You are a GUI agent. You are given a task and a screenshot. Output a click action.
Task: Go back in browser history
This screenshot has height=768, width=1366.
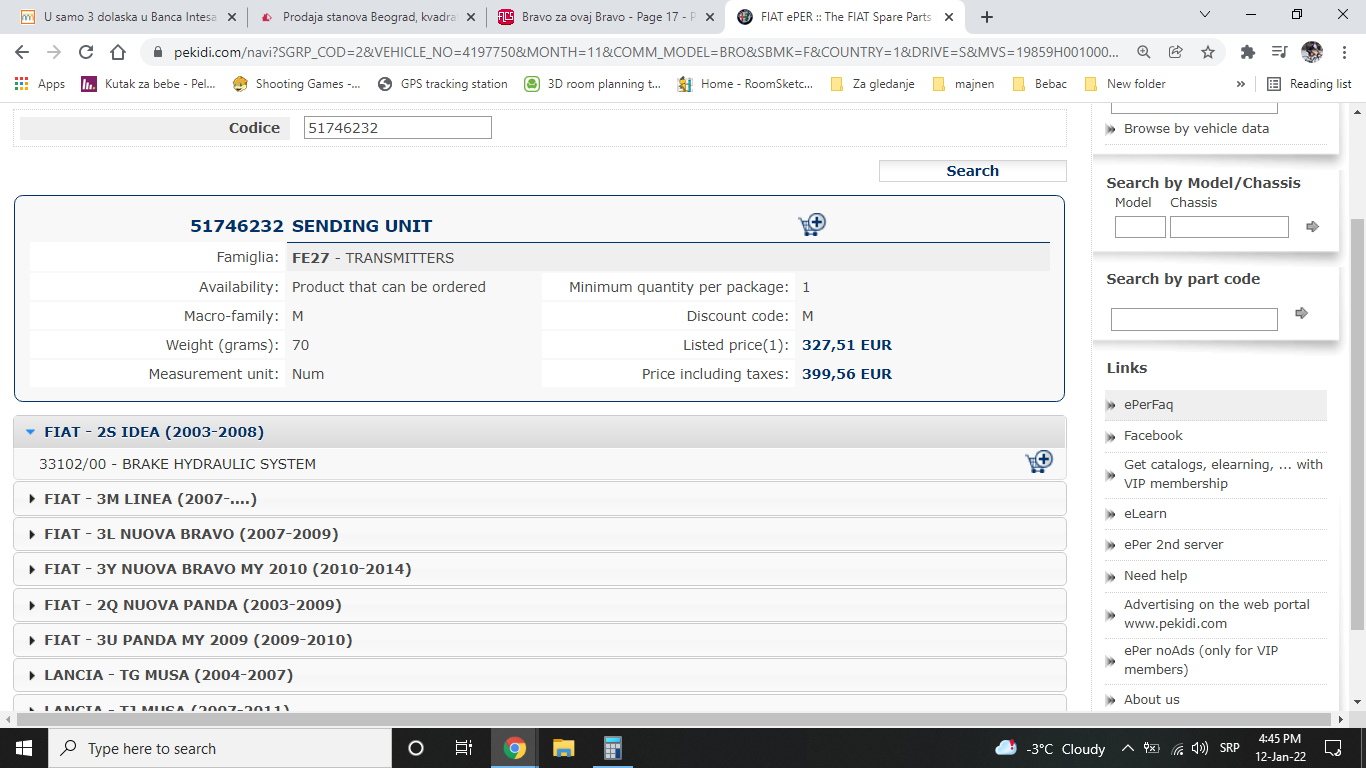(23, 53)
